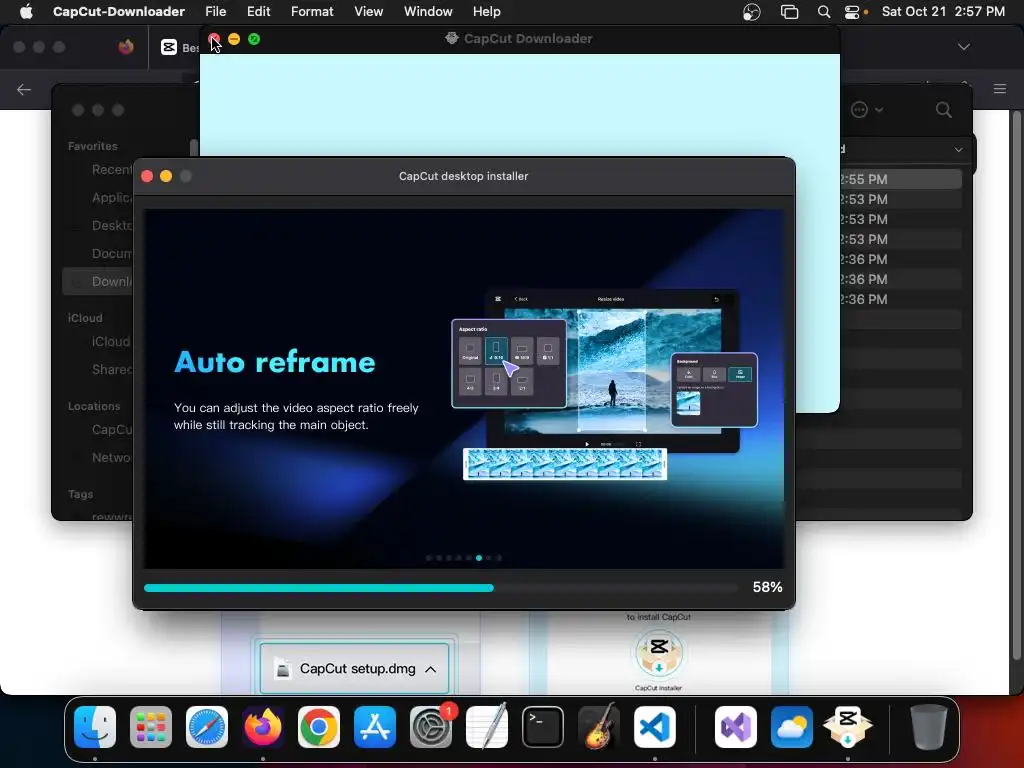The height and width of the screenshot is (768, 1024).
Task: Open the Window menu
Action: (428, 11)
